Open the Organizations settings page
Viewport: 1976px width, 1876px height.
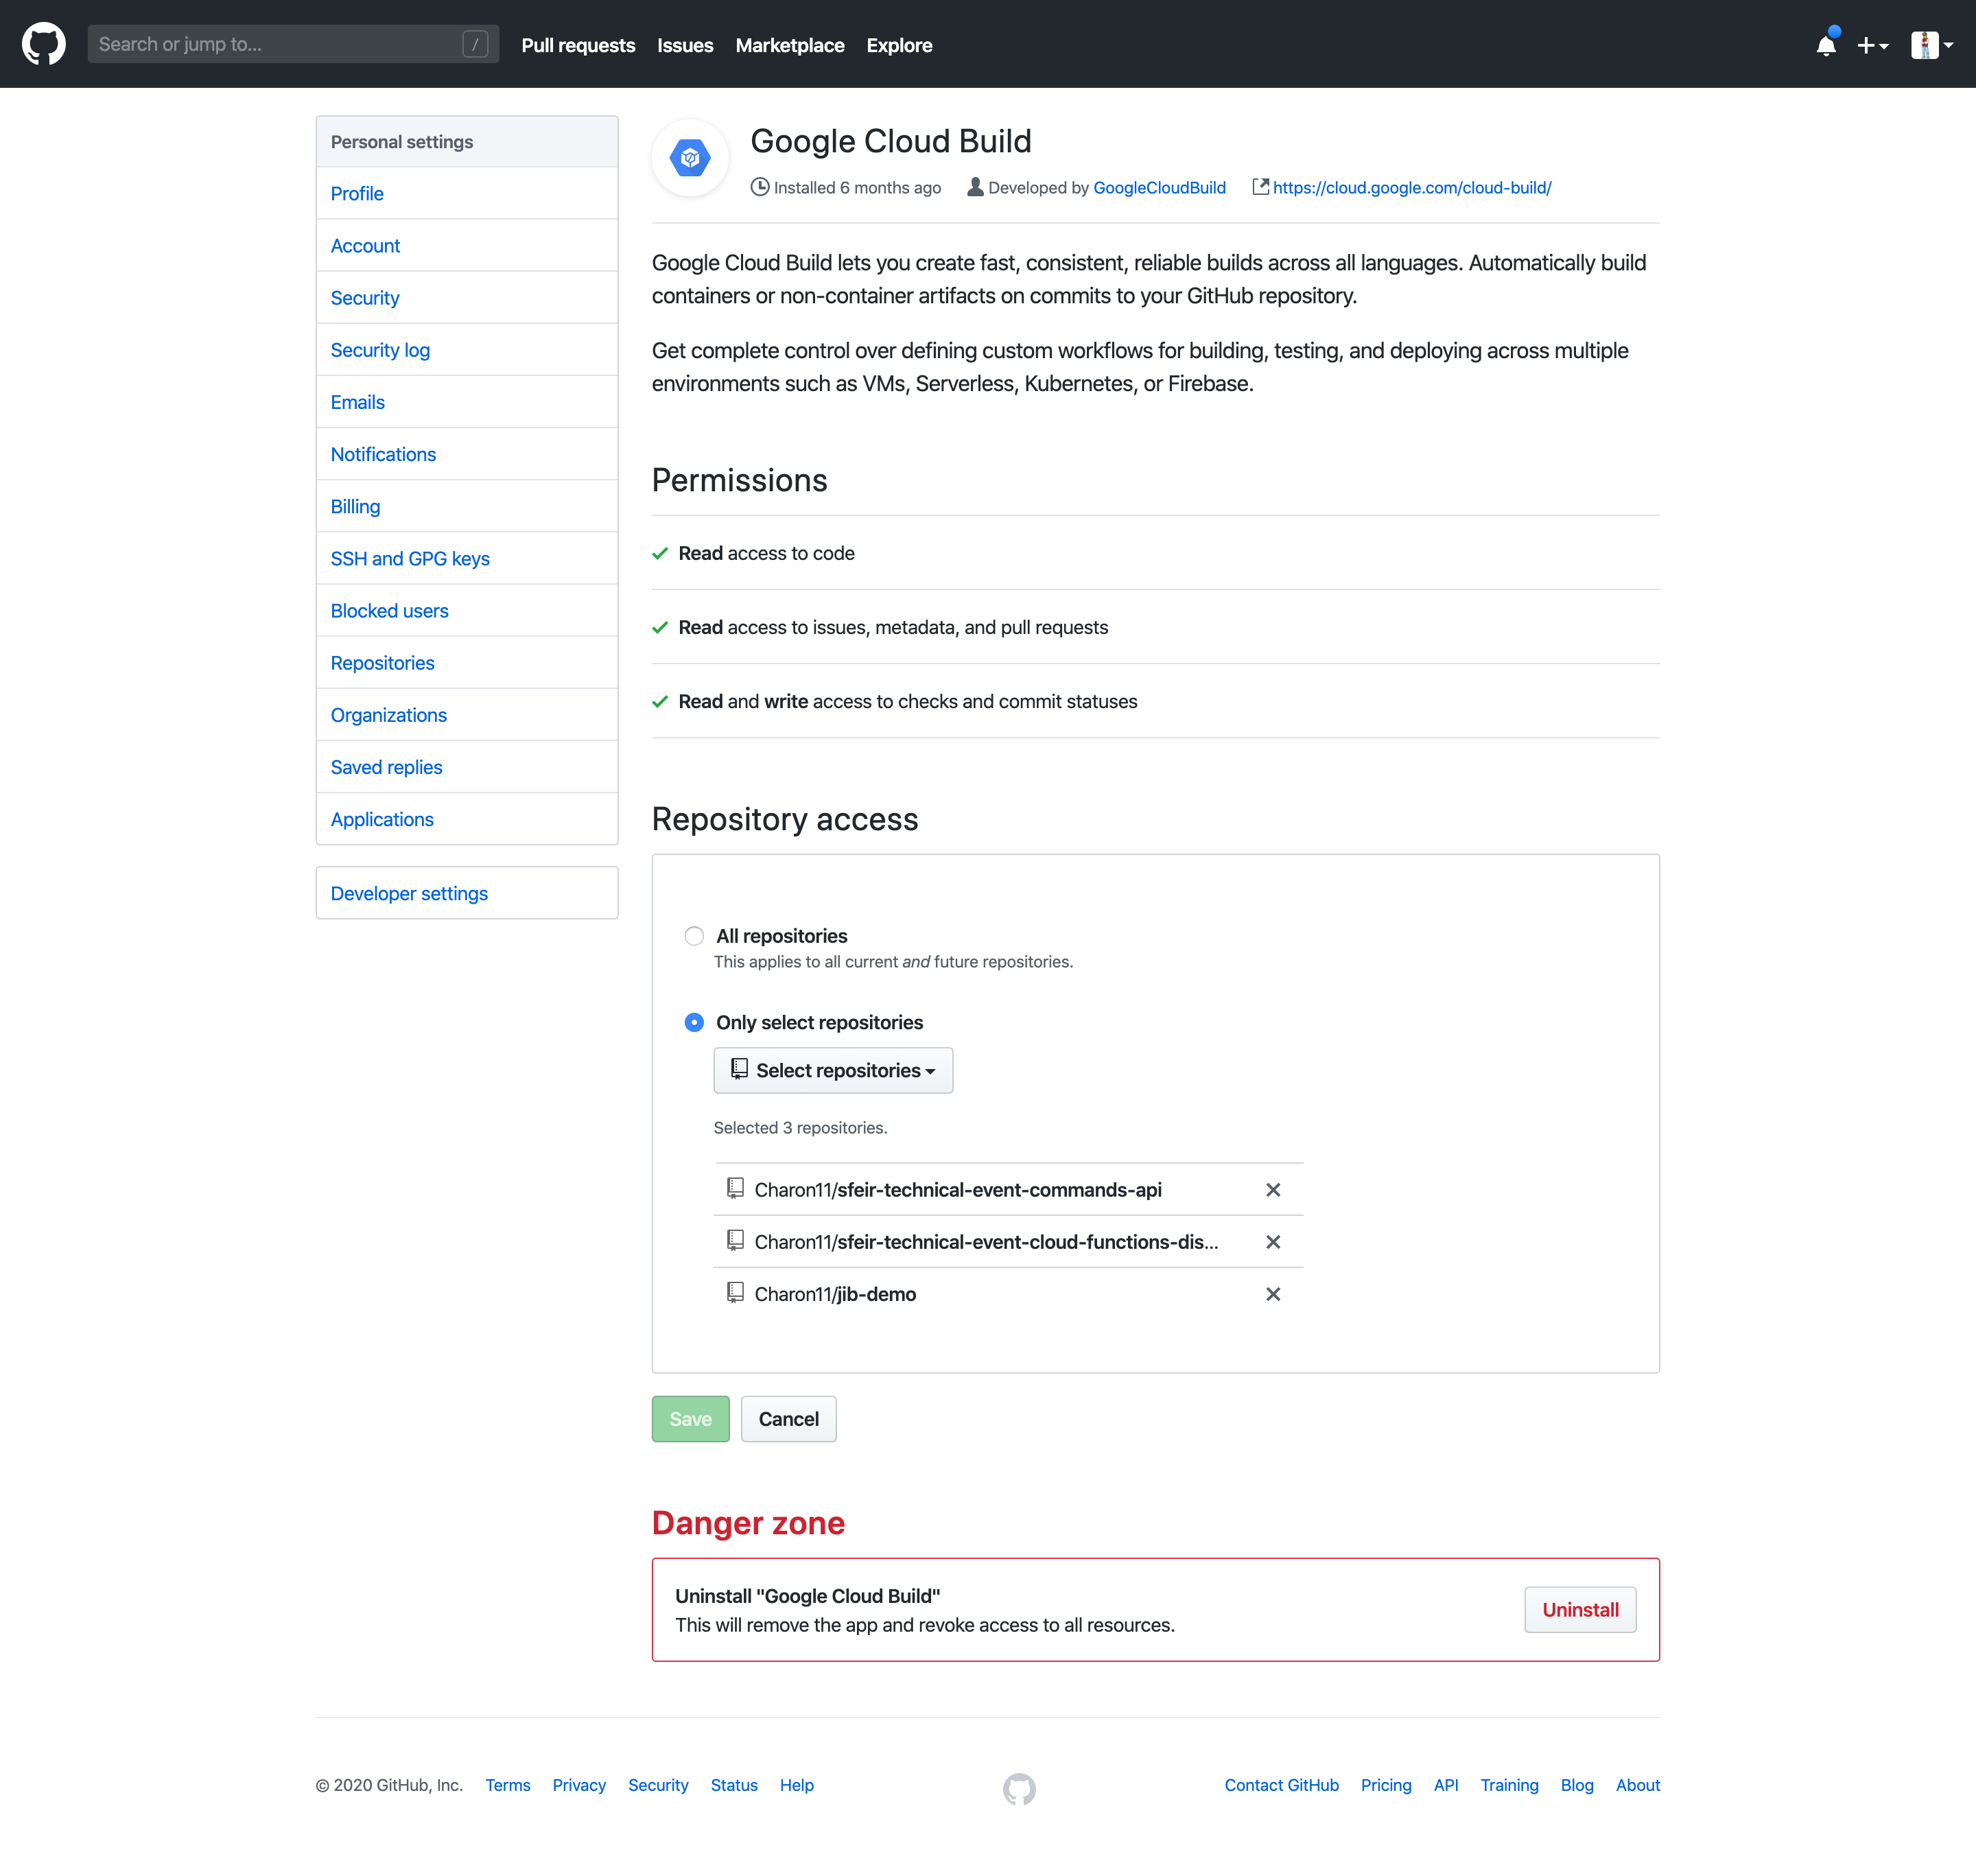coord(467,714)
